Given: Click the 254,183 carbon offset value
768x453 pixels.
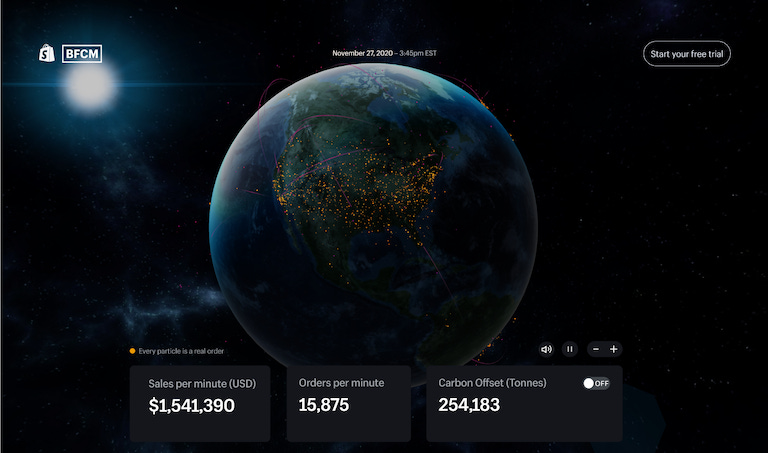Looking at the screenshot, I should pos(469,405).
